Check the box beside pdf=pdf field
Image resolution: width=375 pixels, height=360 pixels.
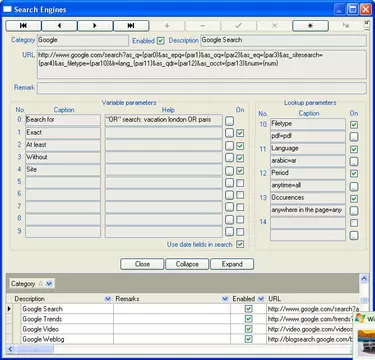[354, 137]
